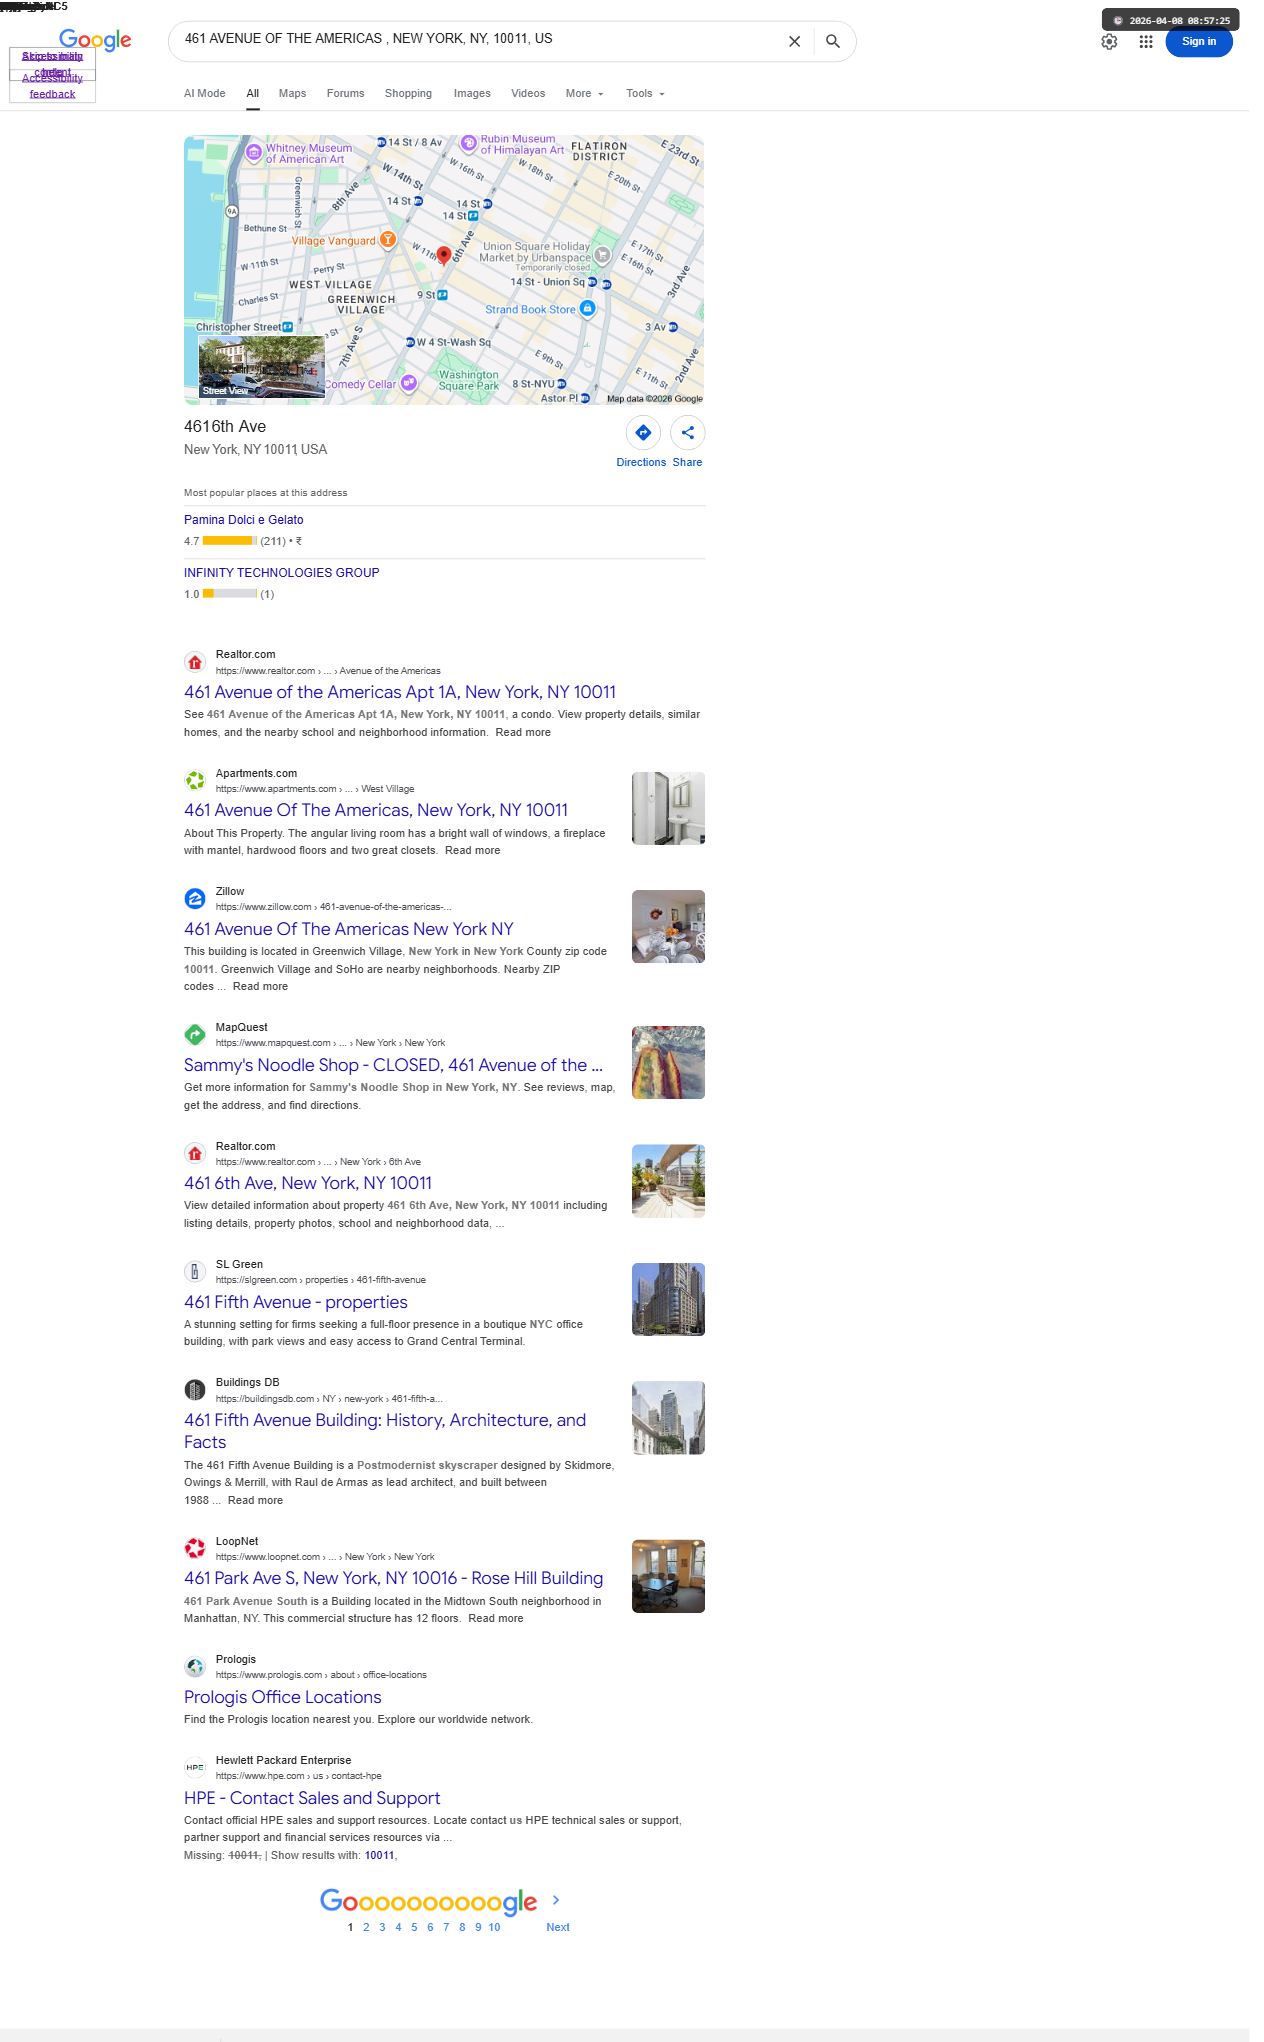1264x2042 pixels.
Task: Go to results page 2
Action: click(366, 1927)
